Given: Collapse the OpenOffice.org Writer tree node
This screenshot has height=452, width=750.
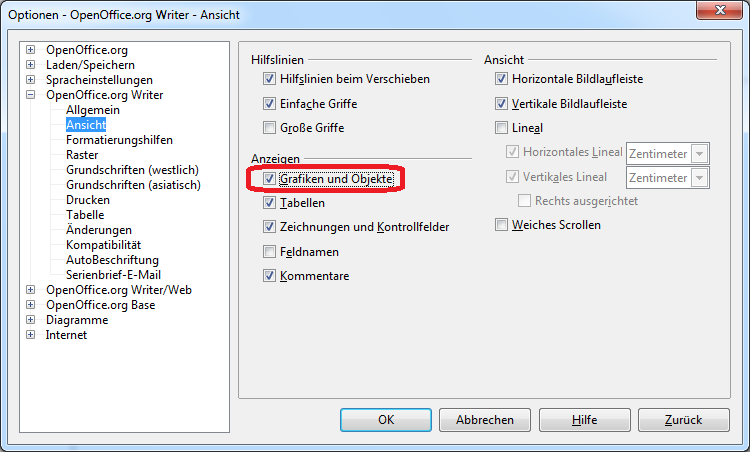Looking at the screenshot, I should [x=31, y=95].
